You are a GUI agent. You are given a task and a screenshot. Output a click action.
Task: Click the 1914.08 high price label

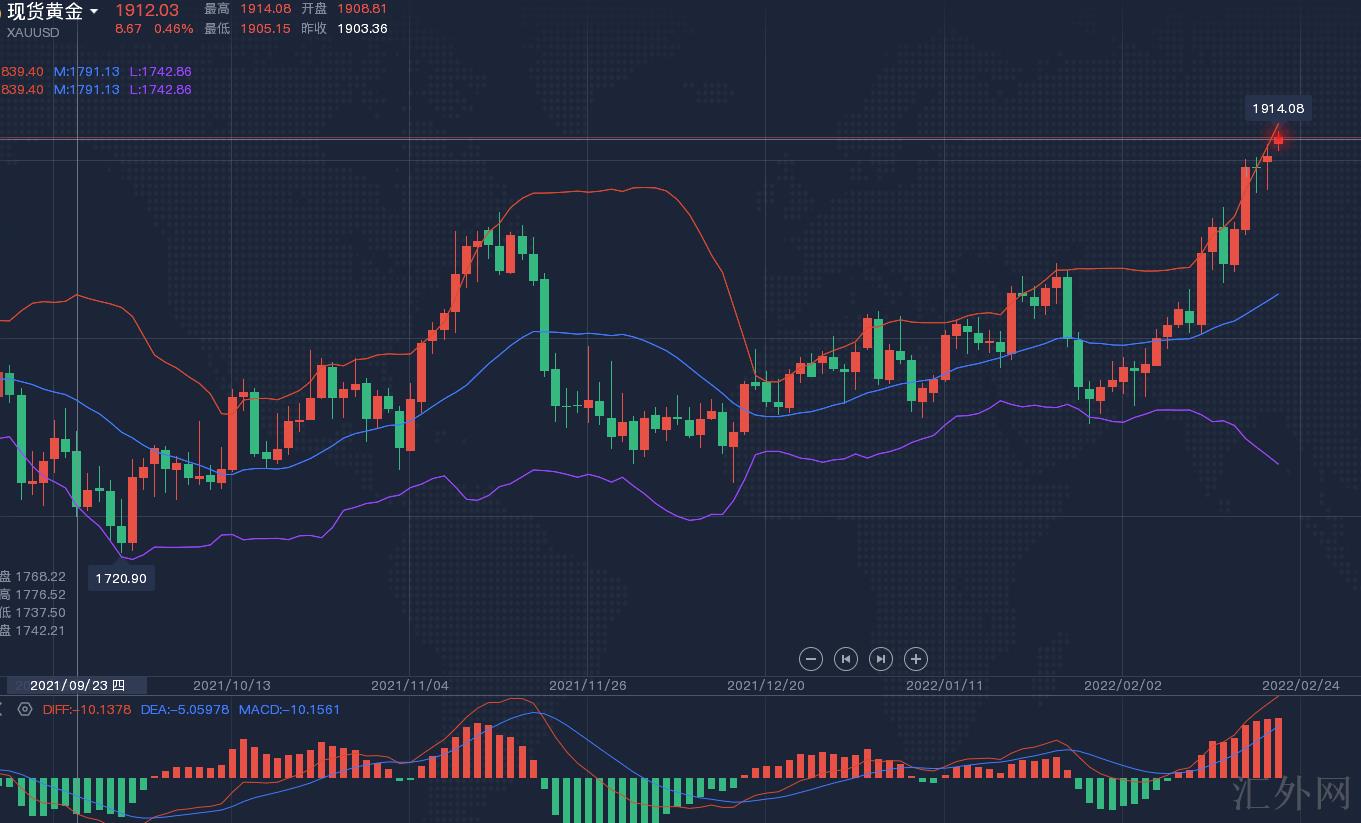point(1278,108)
